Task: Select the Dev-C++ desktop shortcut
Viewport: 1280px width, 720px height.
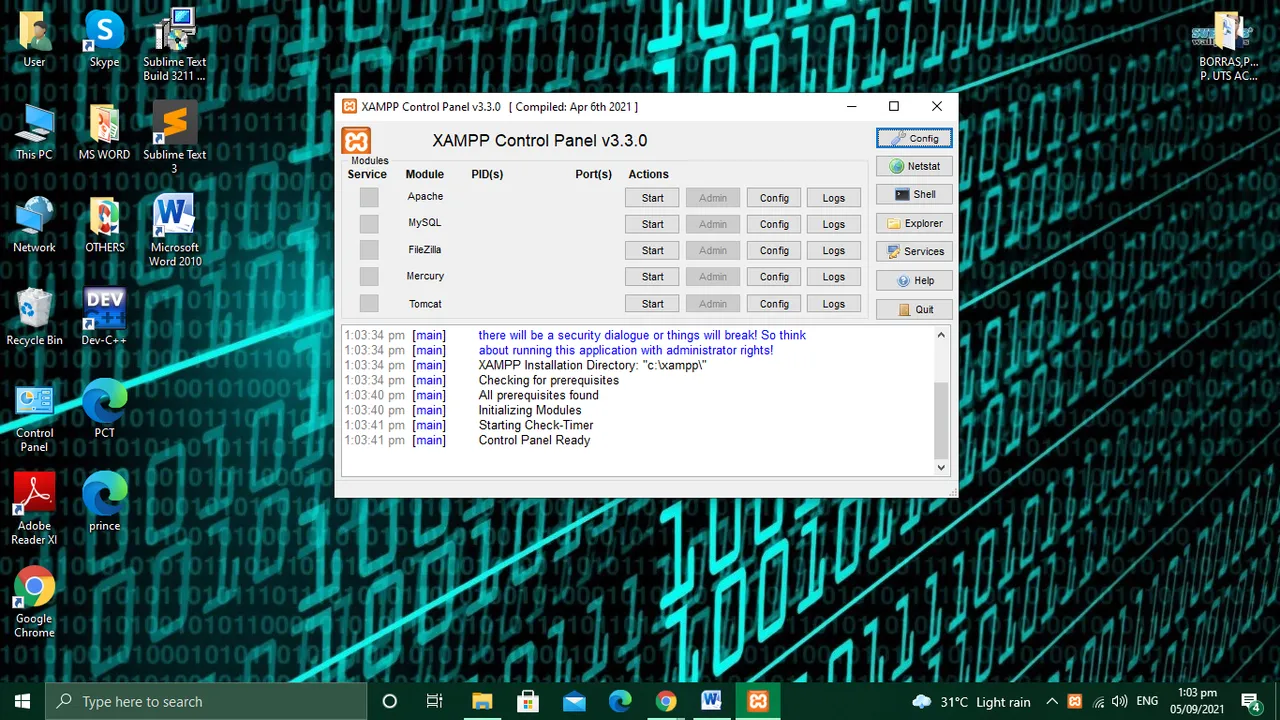Action: point(104,318)
